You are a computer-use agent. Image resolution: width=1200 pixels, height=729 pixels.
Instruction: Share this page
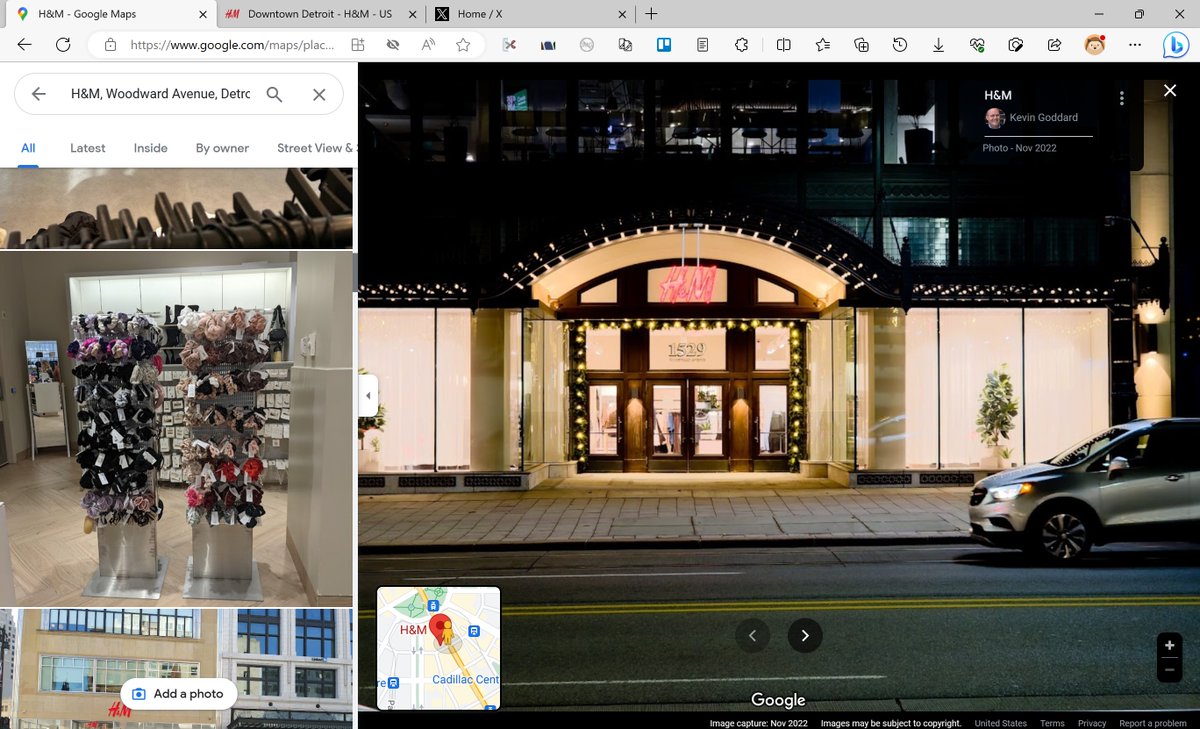pyautogui.click(x=1054, y=45)
